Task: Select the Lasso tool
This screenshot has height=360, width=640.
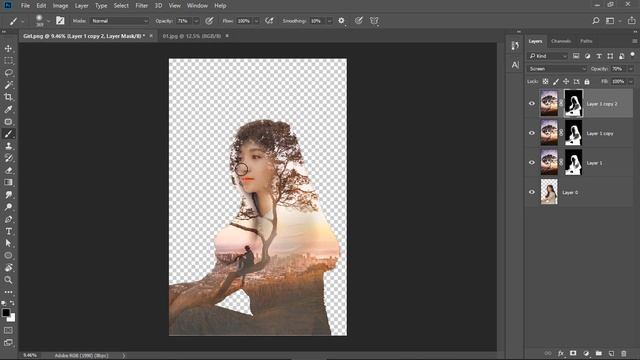Action: coord(8,73)
